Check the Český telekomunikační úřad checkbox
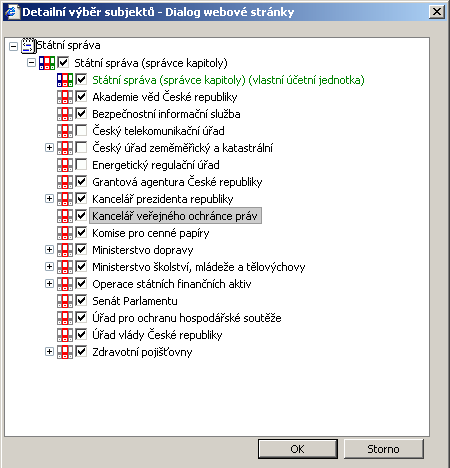 (x=81, y=130)
